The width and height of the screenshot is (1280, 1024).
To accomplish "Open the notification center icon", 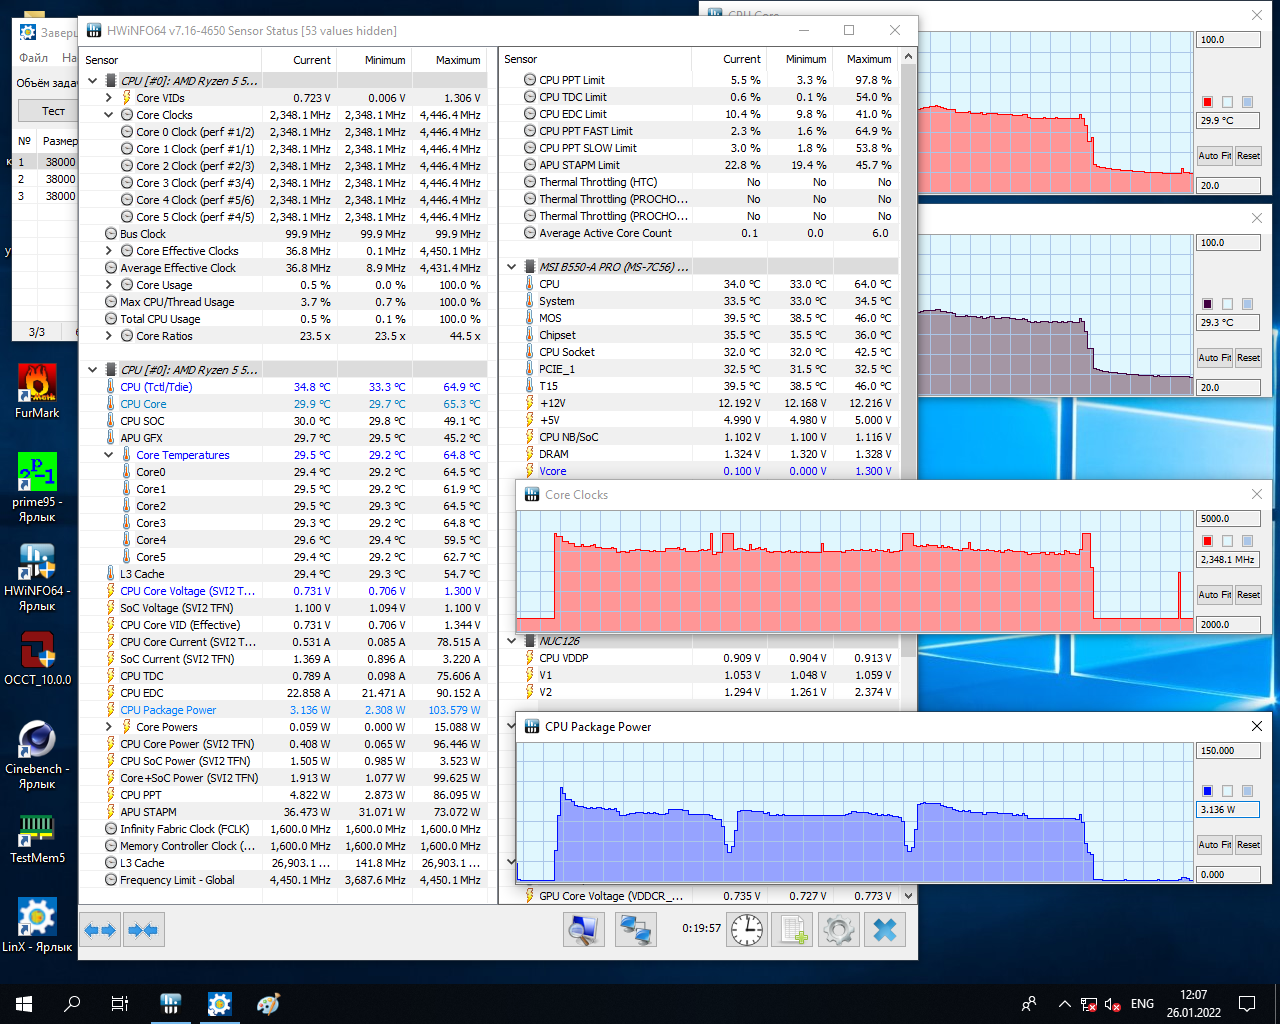I will pyautogui.click(x=1247, y=1004).
